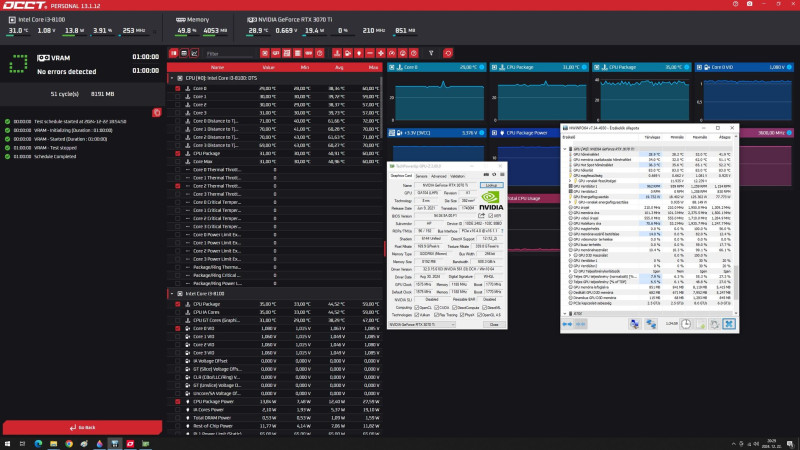This screenshot has height=450, width=800.
Task: Toggle the OpenCL checkbox in GPU-Z
Action: (417, 308)
